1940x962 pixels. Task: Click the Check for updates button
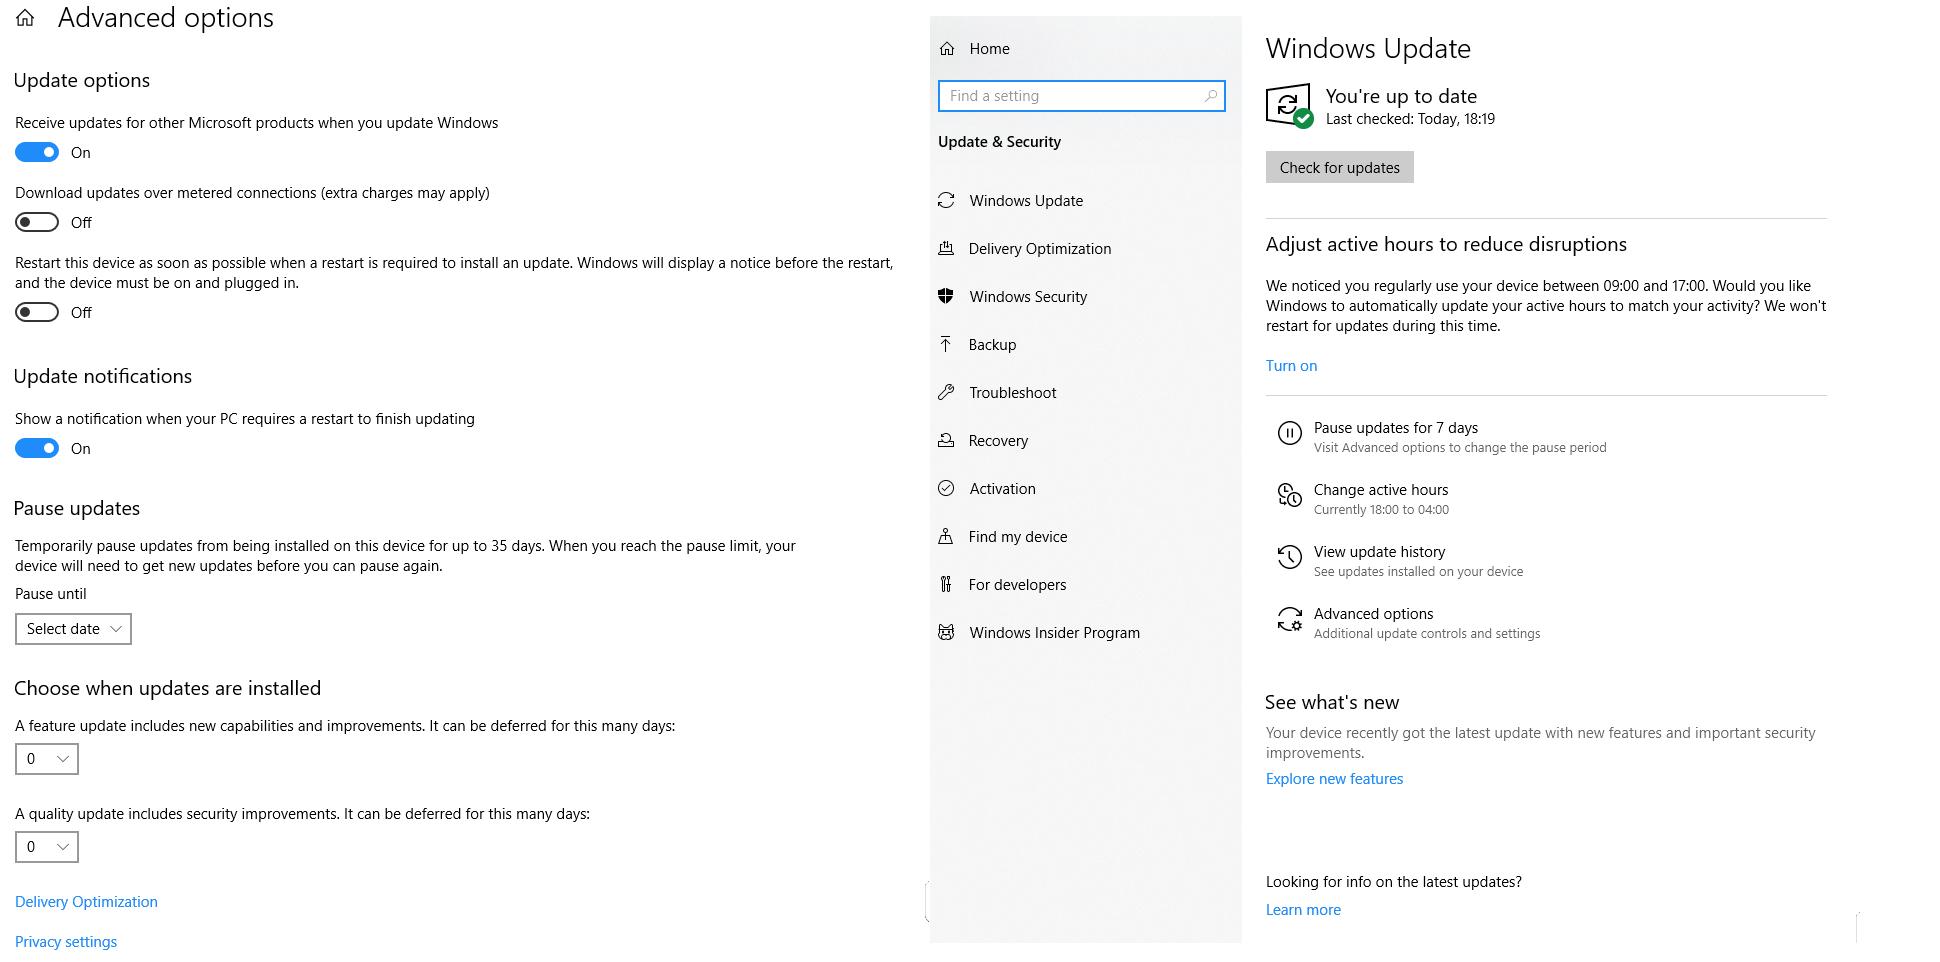[1339, 167]
